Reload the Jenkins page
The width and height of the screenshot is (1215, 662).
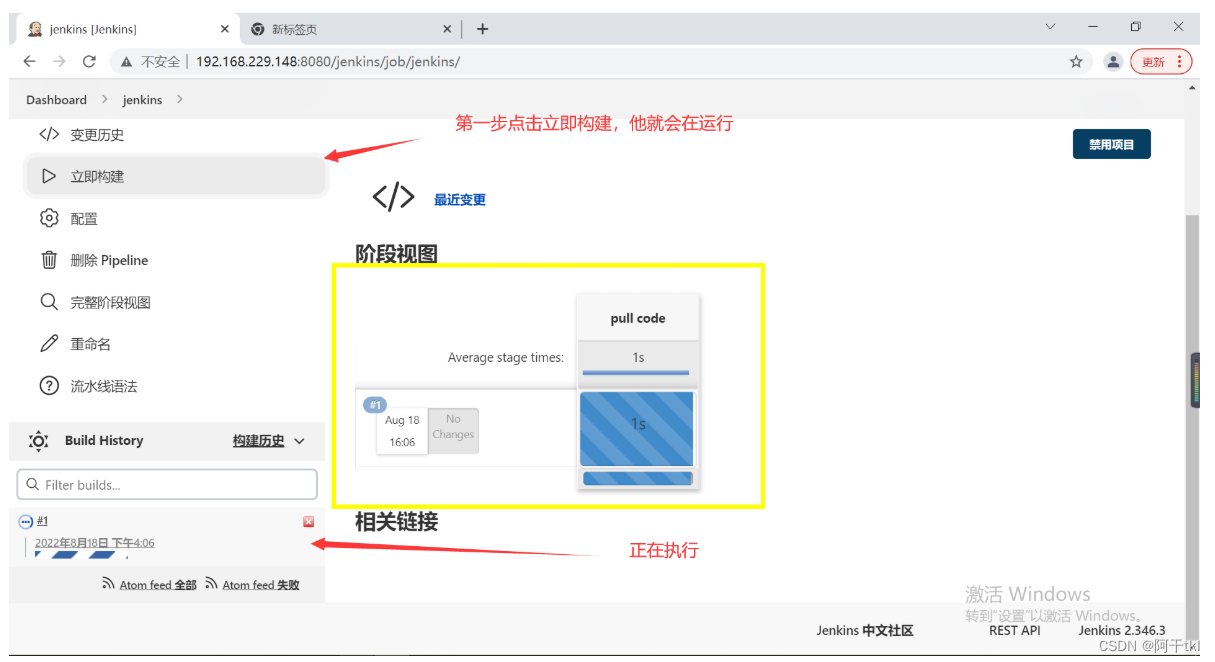tap(89, 61)
